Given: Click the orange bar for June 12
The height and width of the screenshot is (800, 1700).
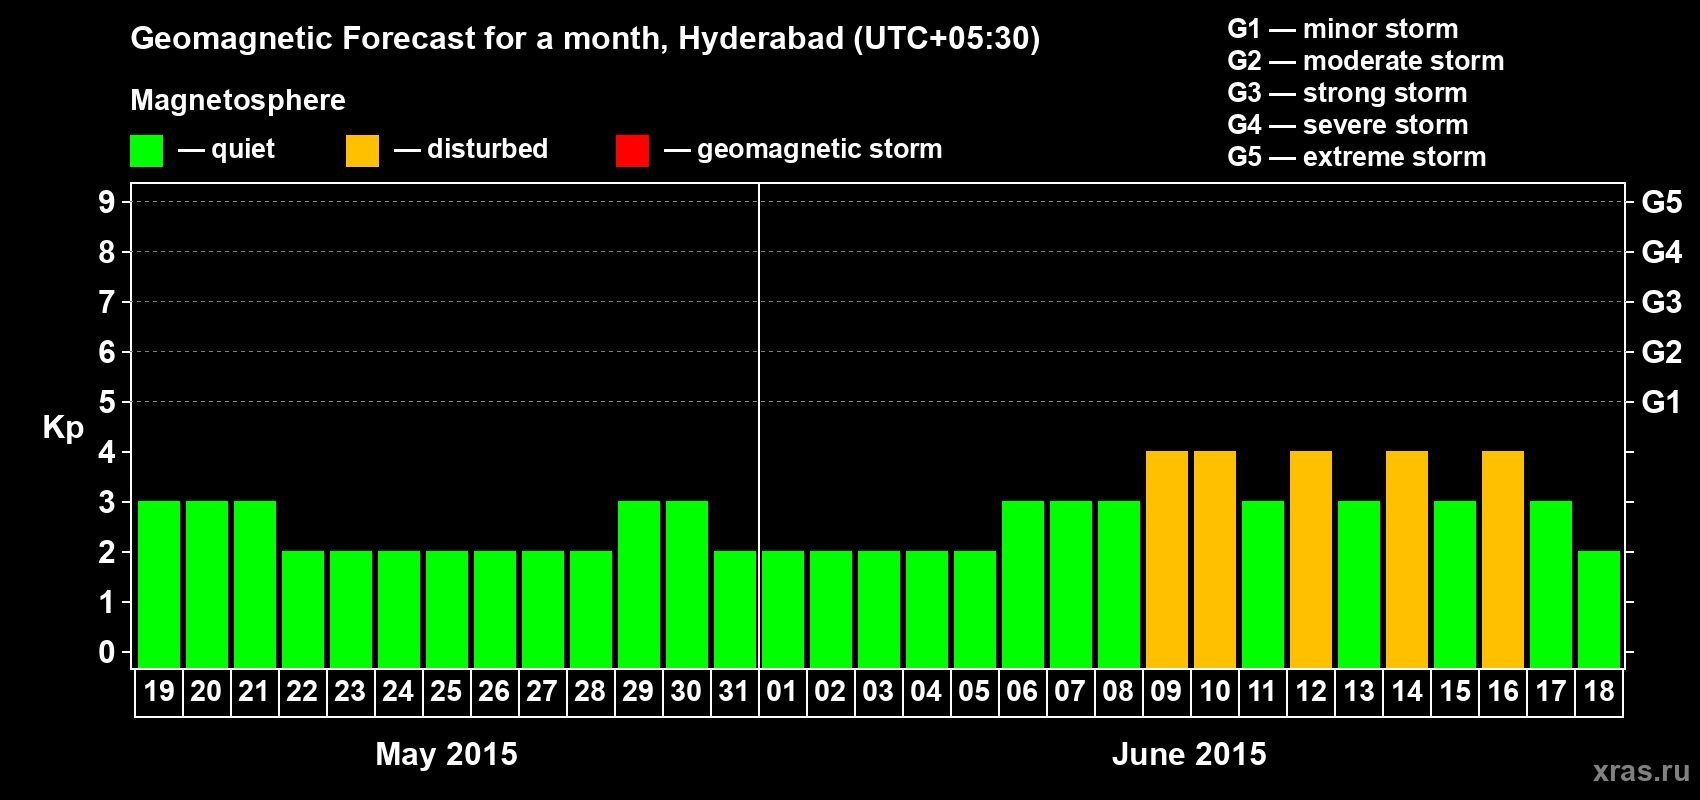Looking at the screenshot, I should pos(1311,559).
